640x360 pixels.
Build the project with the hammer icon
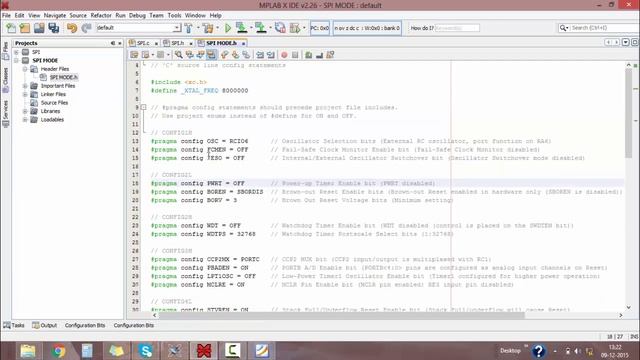[x=189, y=28]
